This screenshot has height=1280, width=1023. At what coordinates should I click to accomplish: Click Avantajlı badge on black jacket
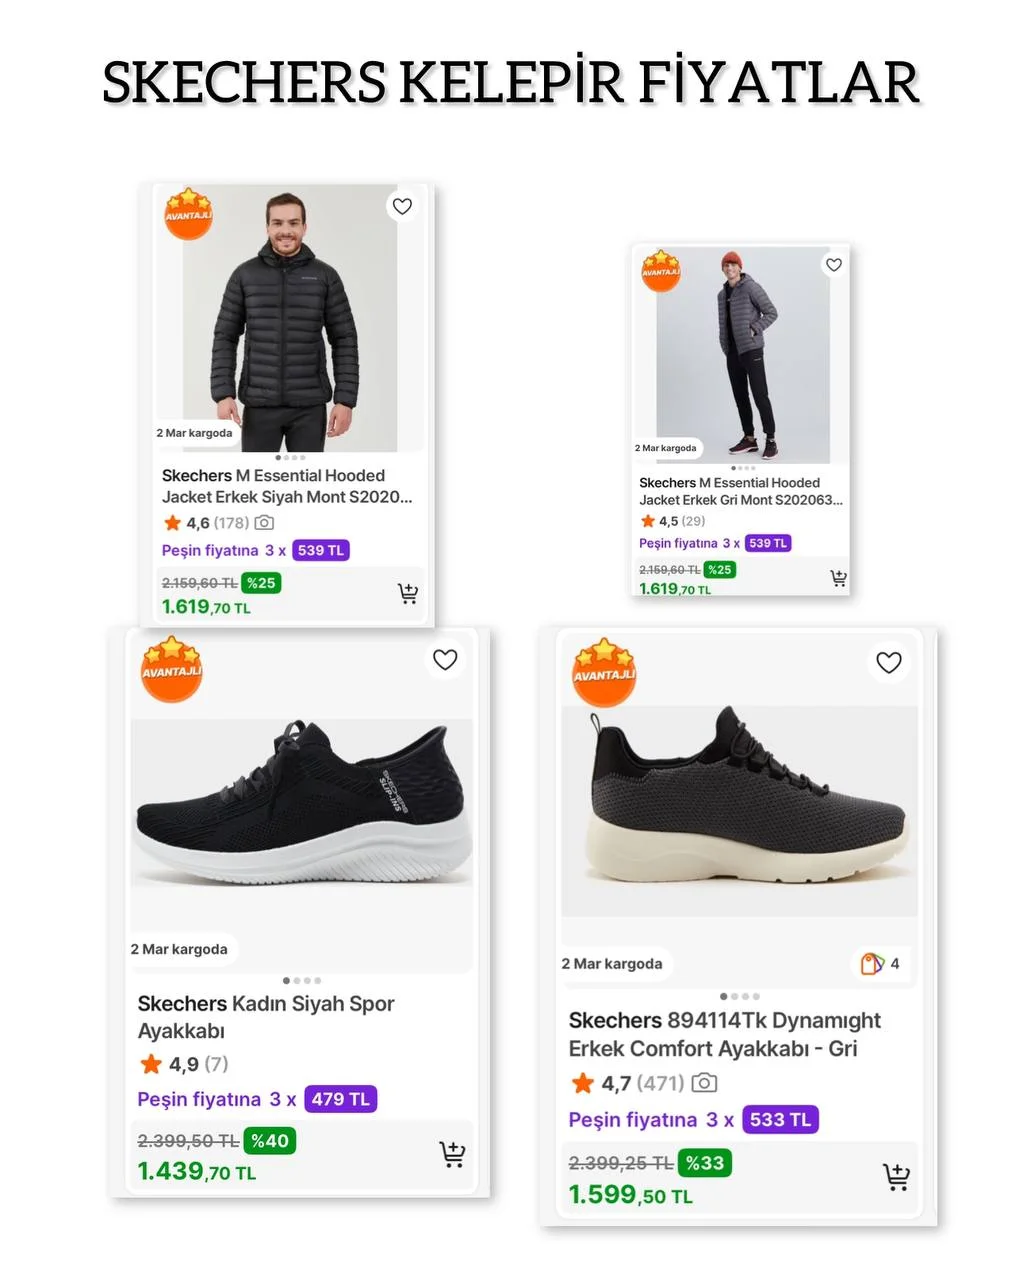pos(188,214)
